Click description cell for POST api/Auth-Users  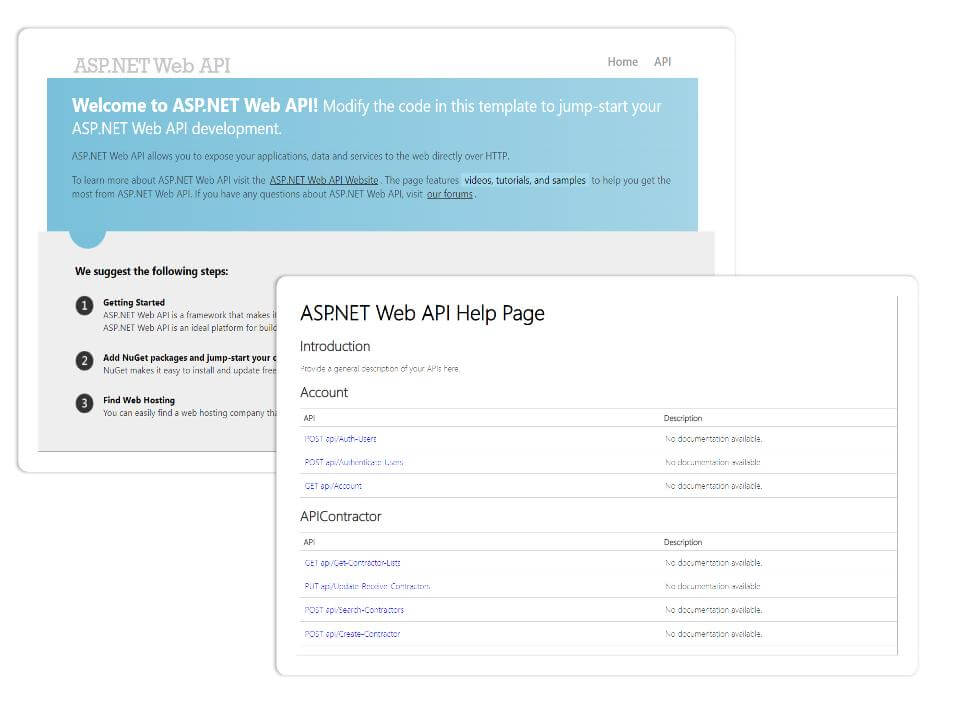(x=713, y=439)
